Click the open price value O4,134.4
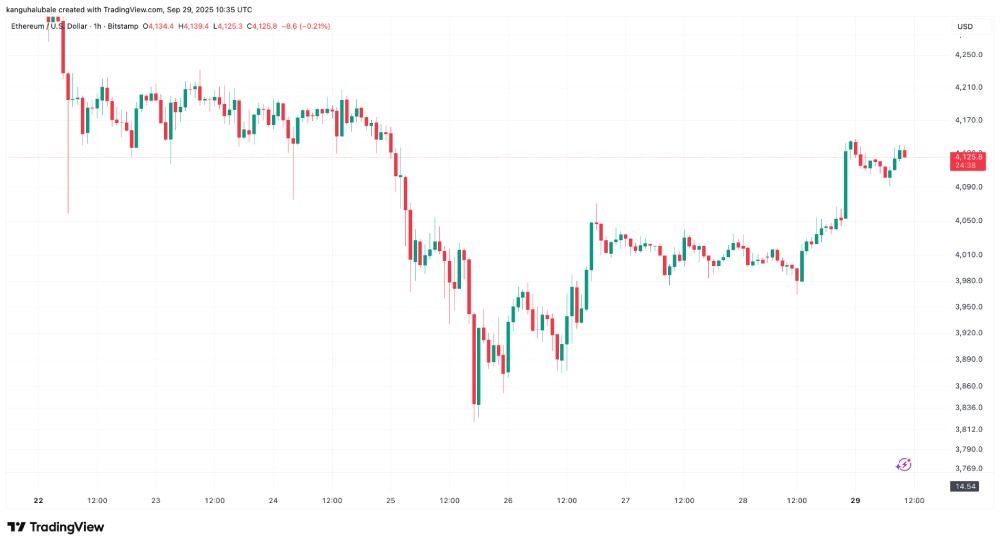 click(156, 26)
